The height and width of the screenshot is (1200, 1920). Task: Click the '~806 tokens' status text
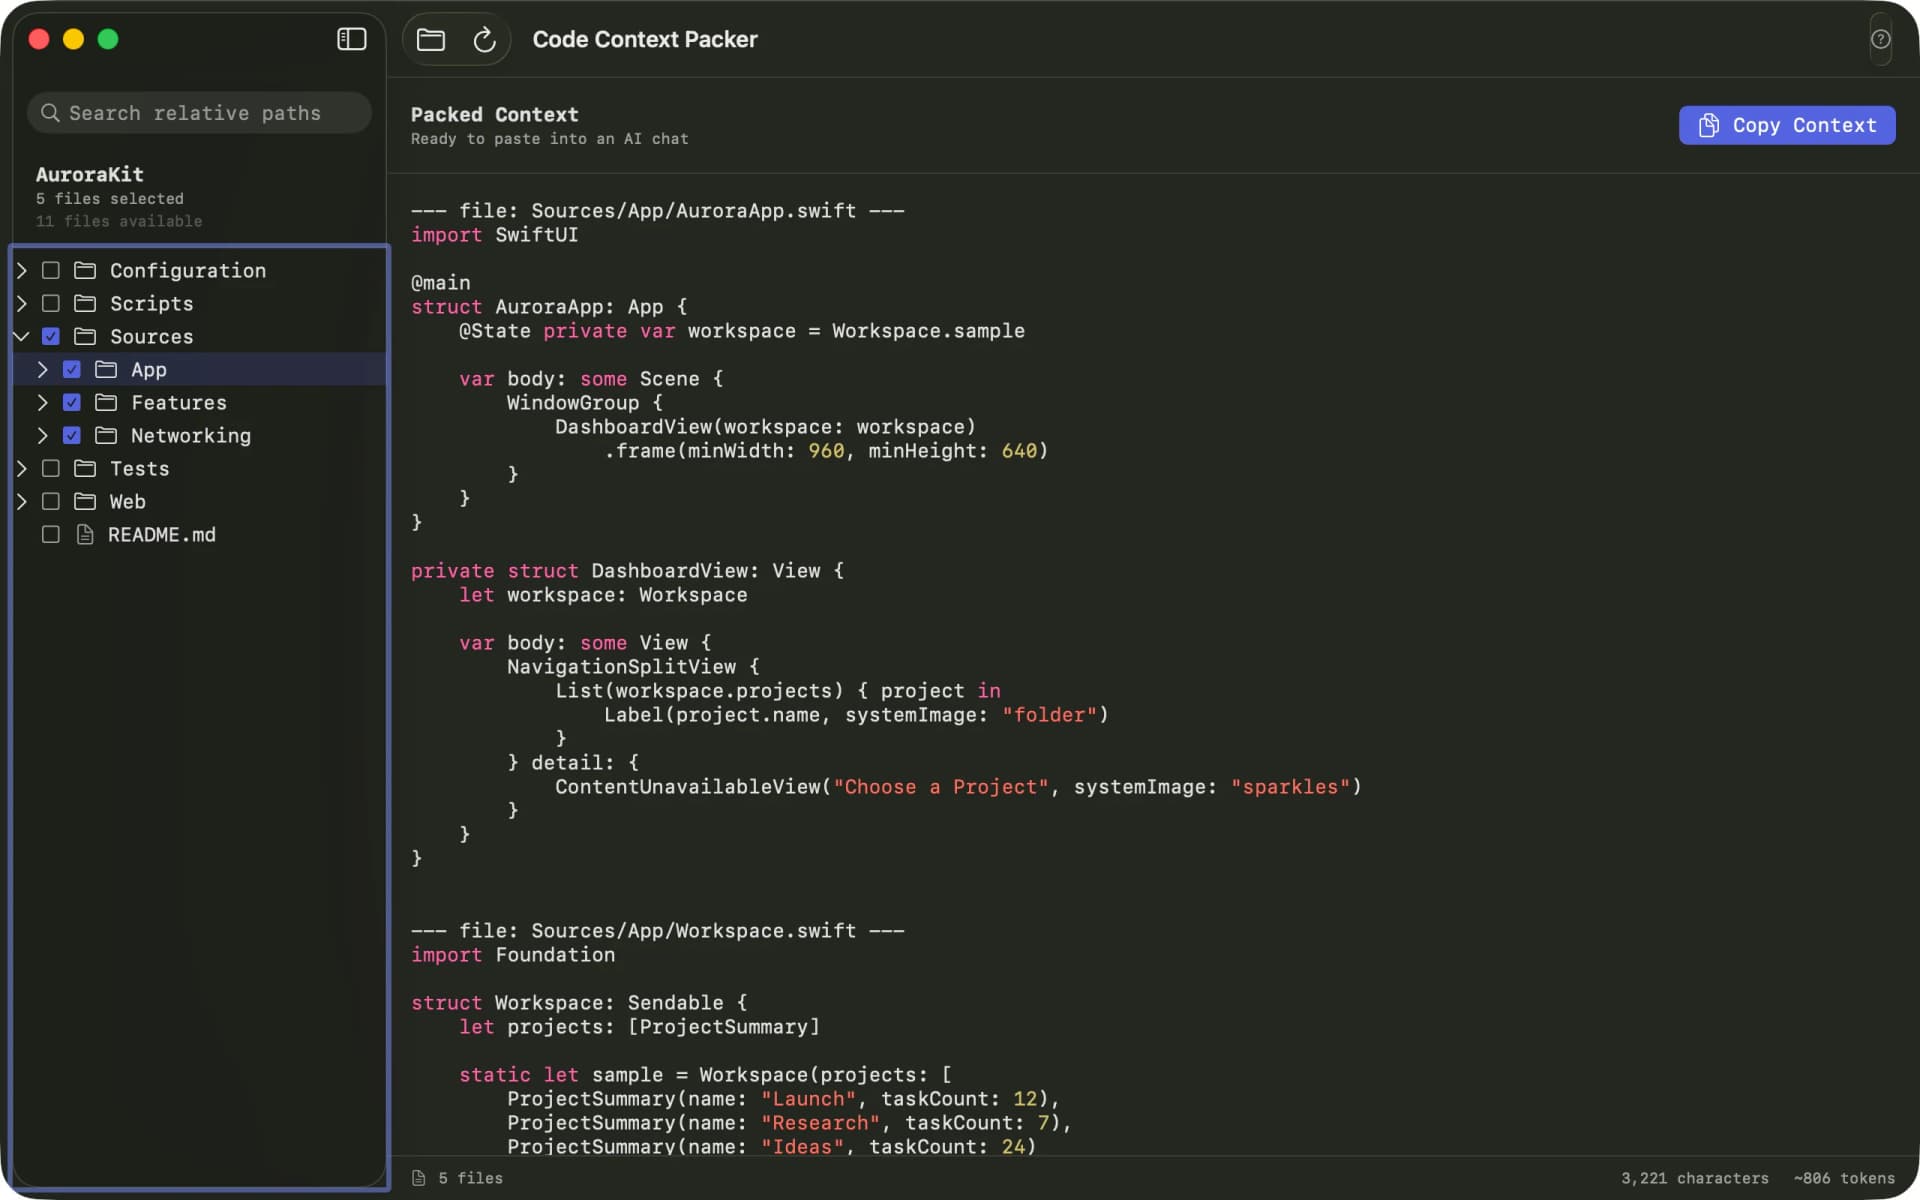[x=1844, y=1178]
